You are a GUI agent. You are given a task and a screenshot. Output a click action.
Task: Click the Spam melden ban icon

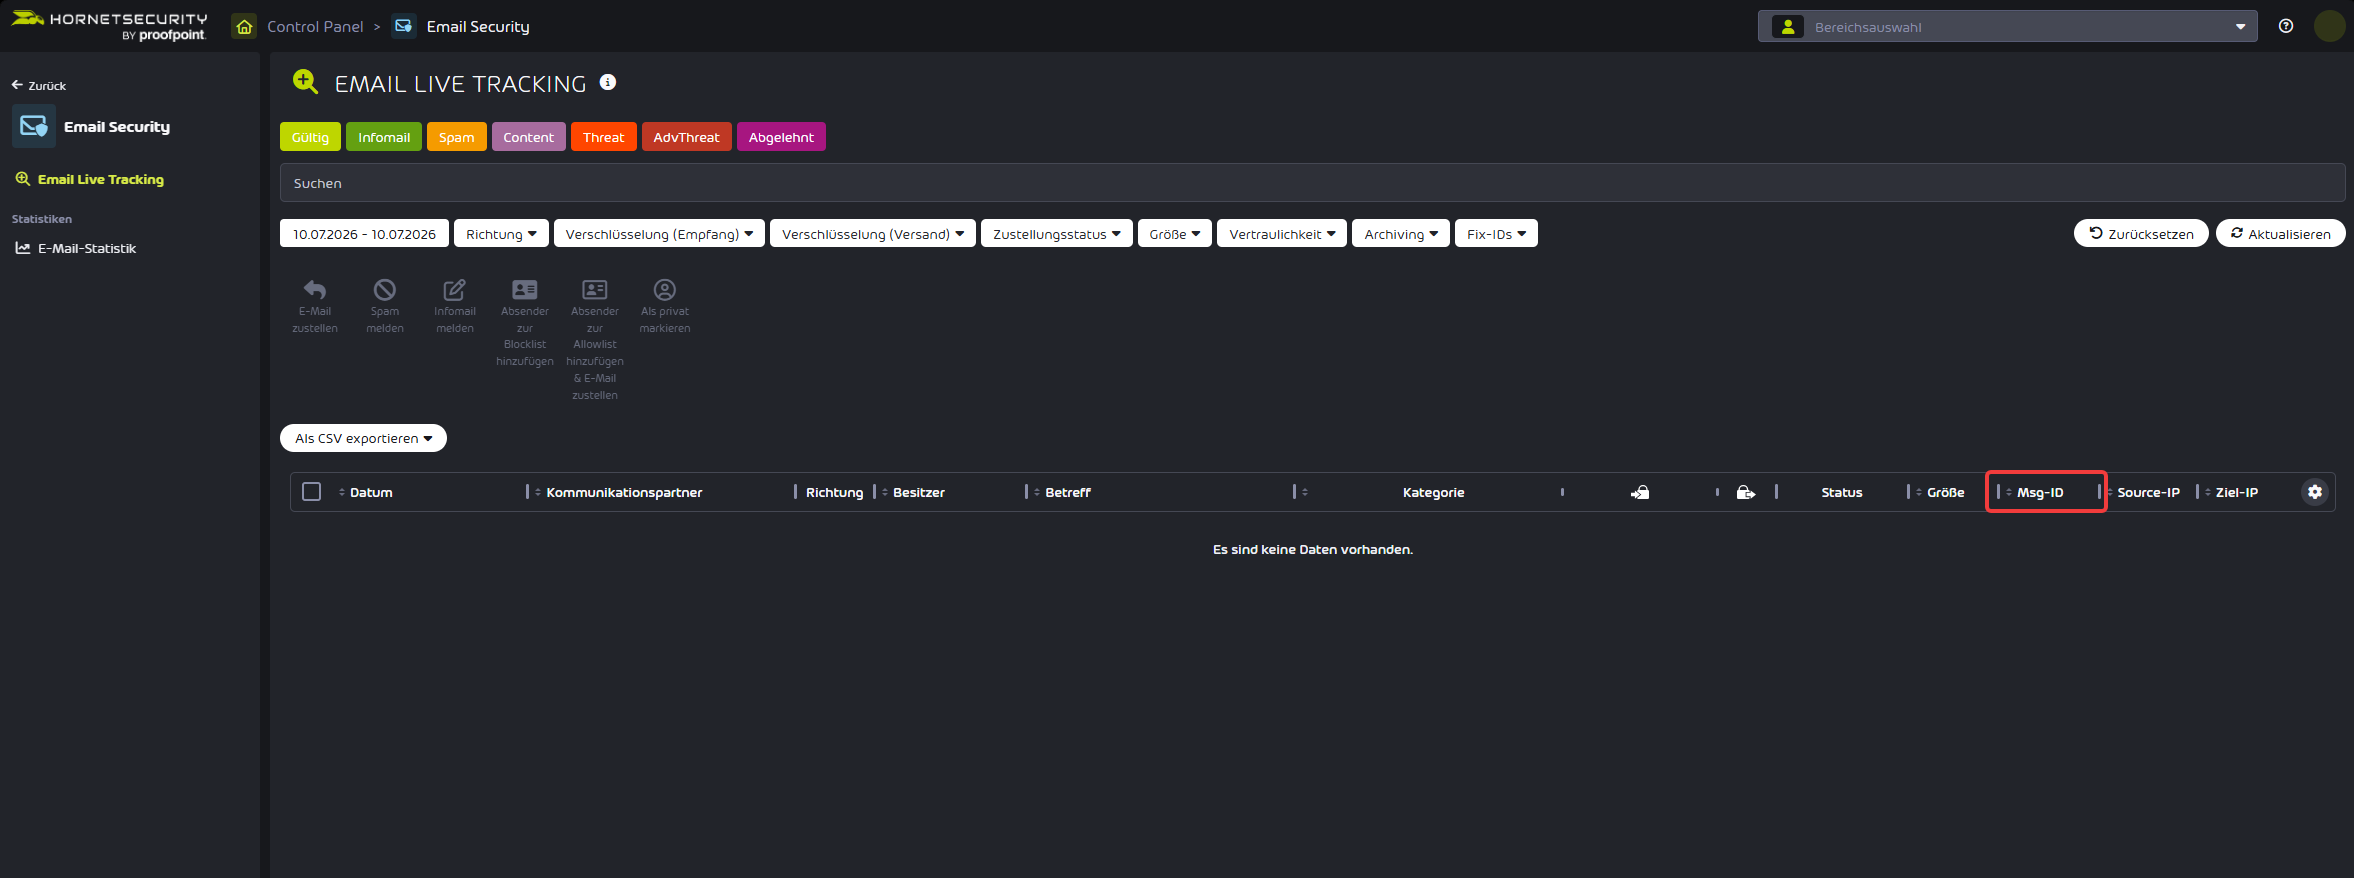pos(385,290)
